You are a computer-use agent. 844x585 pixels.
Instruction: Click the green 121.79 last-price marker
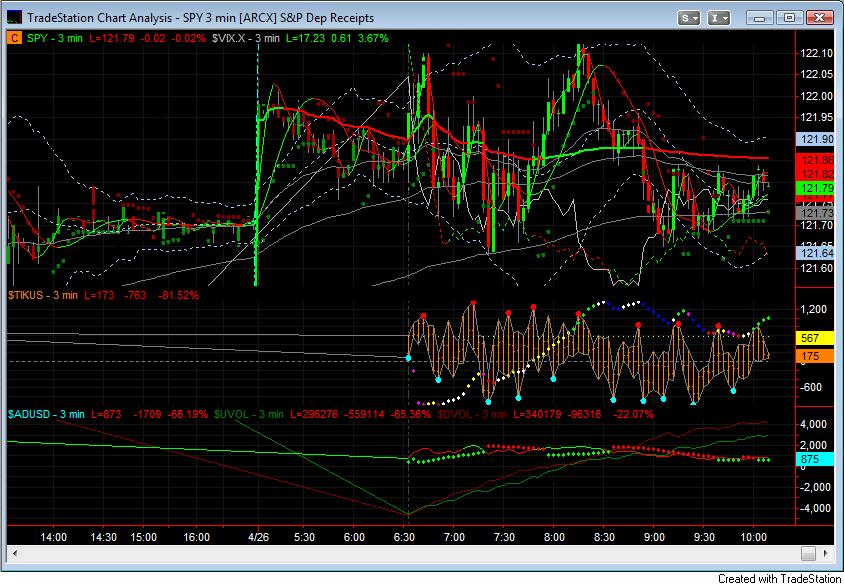coord(817,188)
